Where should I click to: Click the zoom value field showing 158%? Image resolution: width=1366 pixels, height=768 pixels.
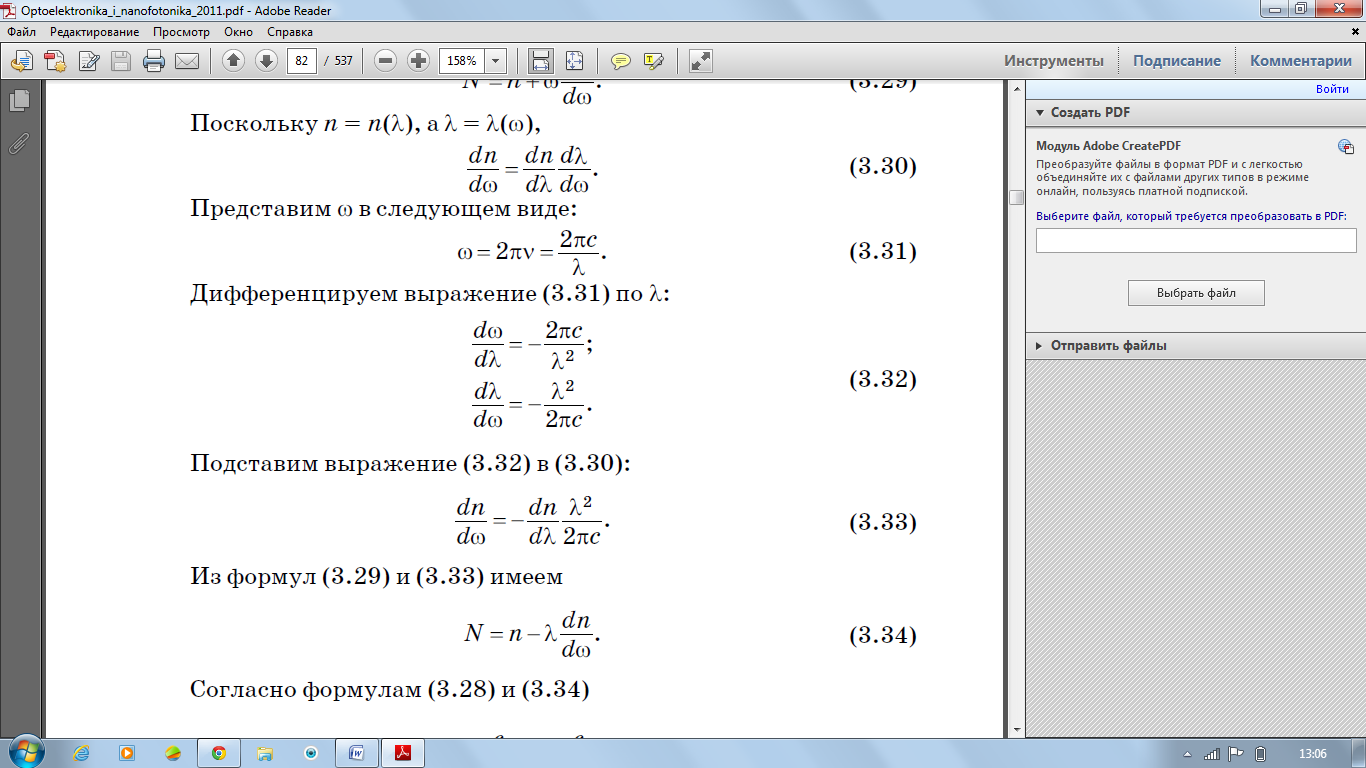(x=462, y=61)
